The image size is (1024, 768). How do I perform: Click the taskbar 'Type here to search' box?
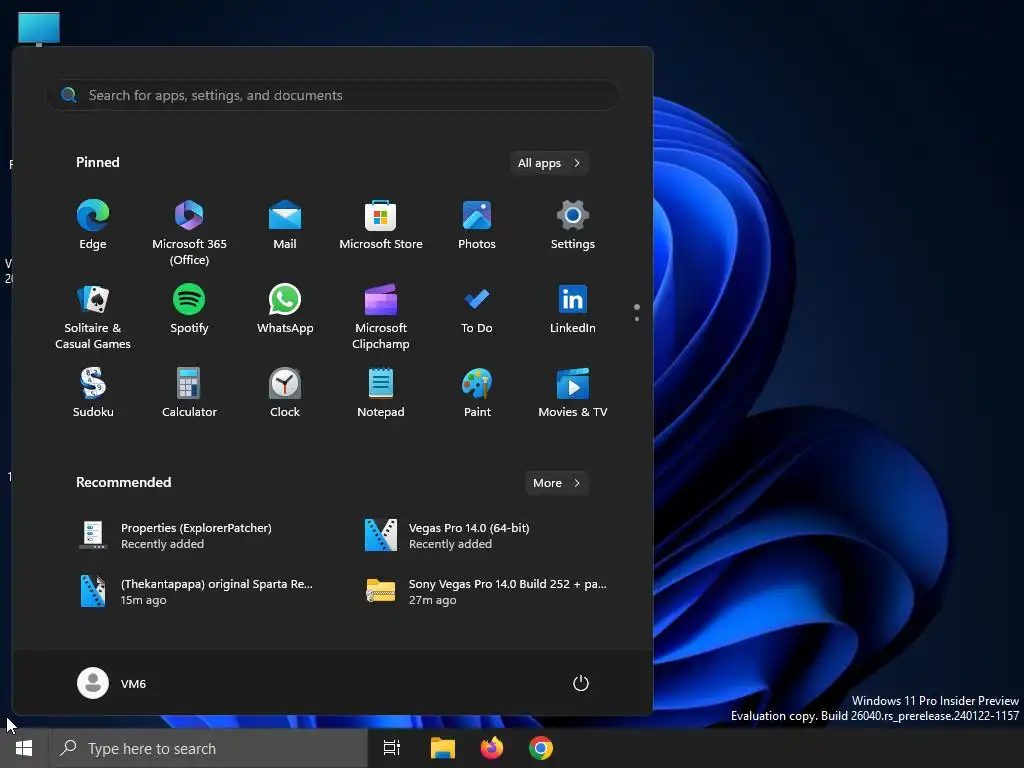(208, 748)
